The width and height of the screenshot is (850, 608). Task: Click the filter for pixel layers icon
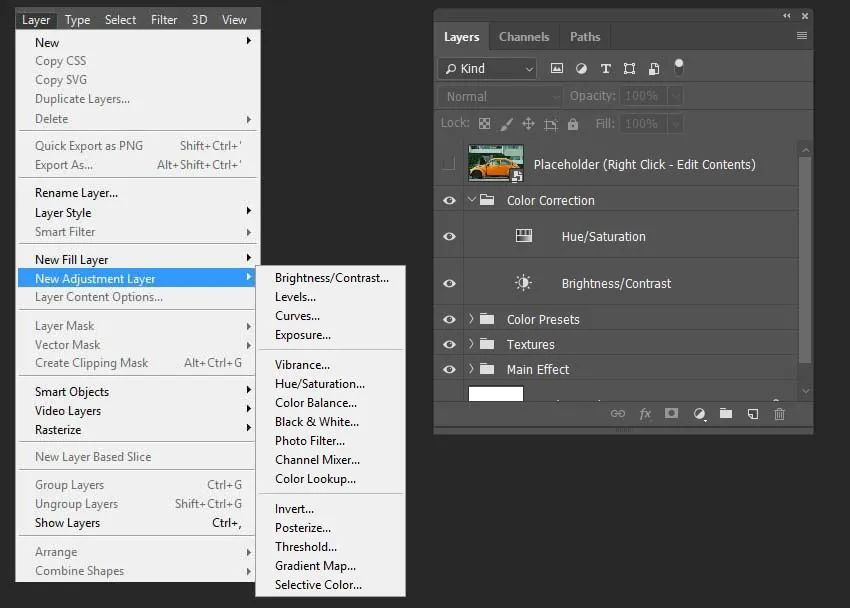(x=557, y=69)
